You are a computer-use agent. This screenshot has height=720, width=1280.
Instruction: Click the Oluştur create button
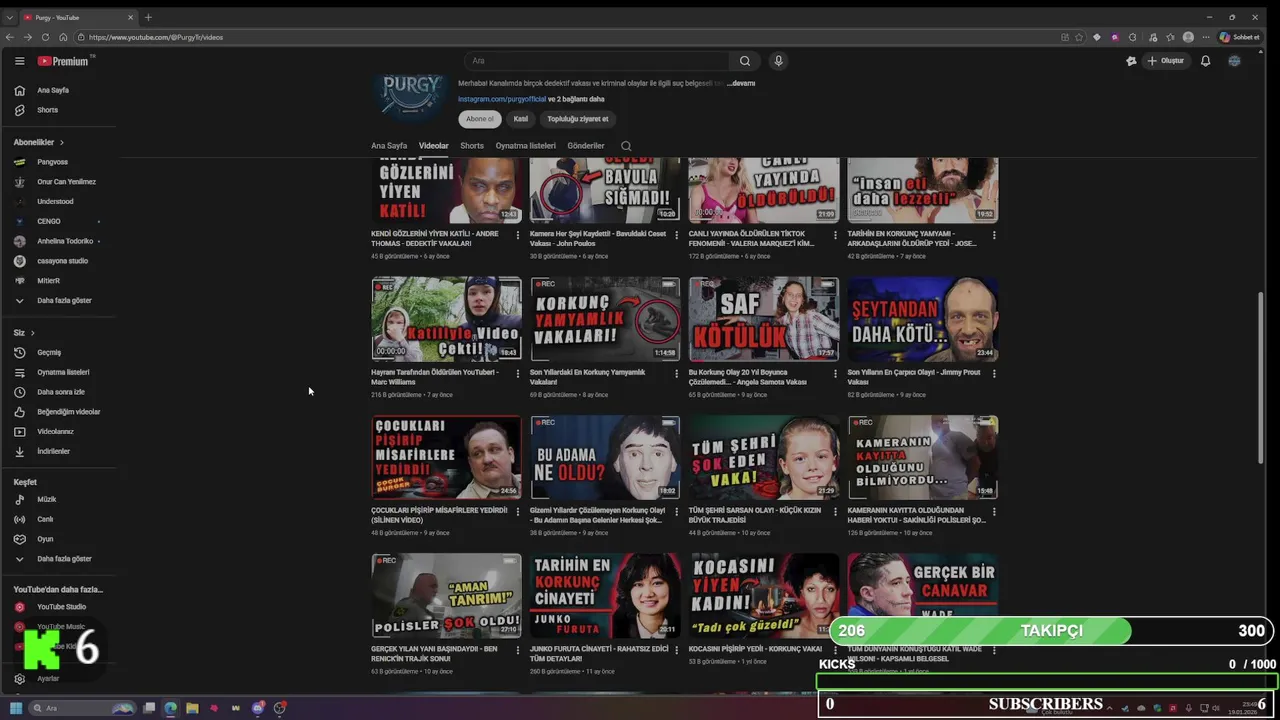click(1166, 61)
